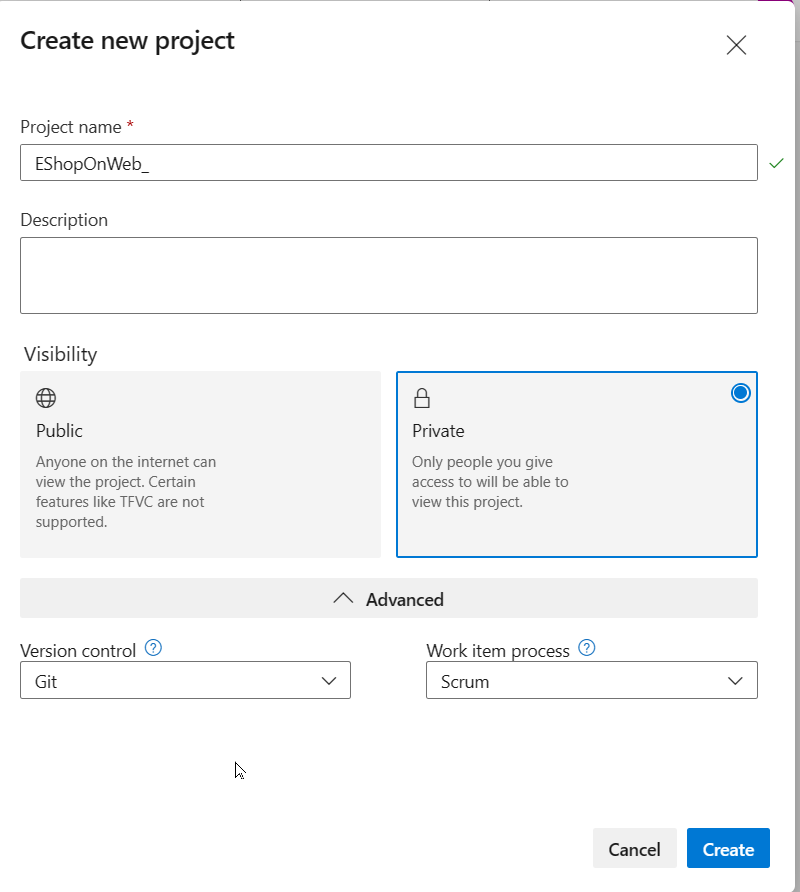Click the dropdown arrow on the Git selector
Viewport: 800px width, 892px height.
point(330,680)
